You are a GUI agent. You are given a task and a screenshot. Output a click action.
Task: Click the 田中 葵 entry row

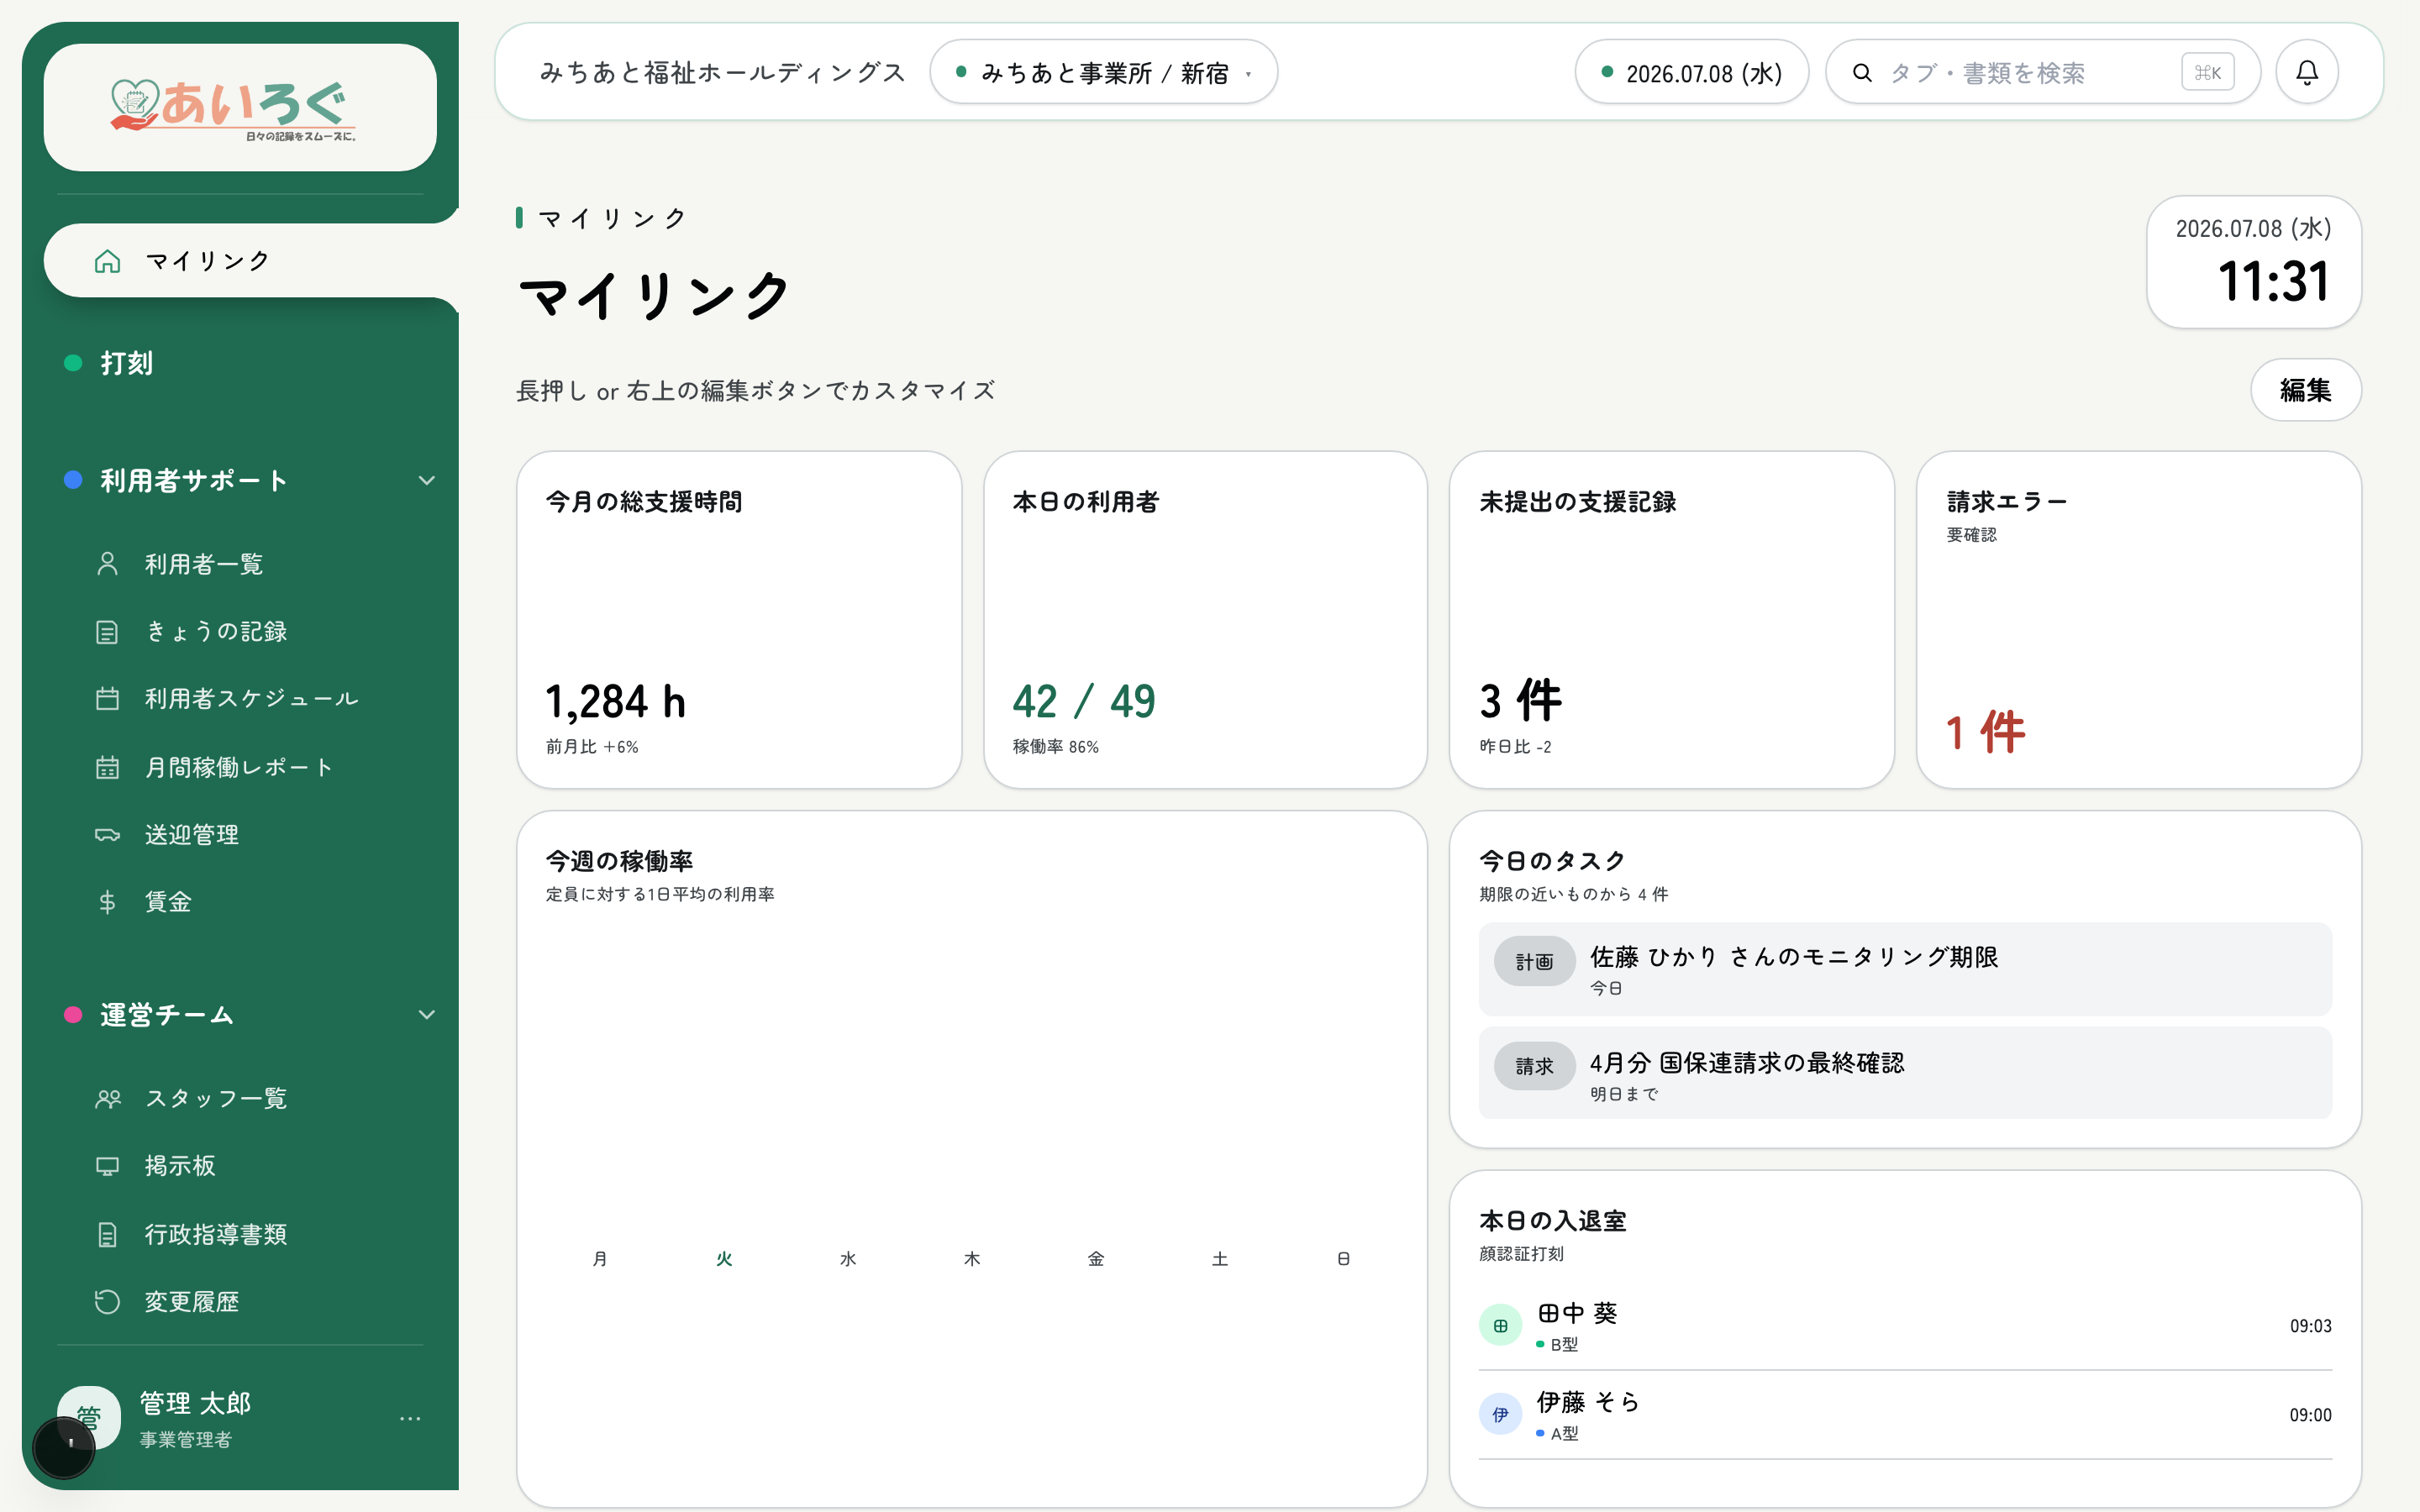(x=1905, y=1326)
